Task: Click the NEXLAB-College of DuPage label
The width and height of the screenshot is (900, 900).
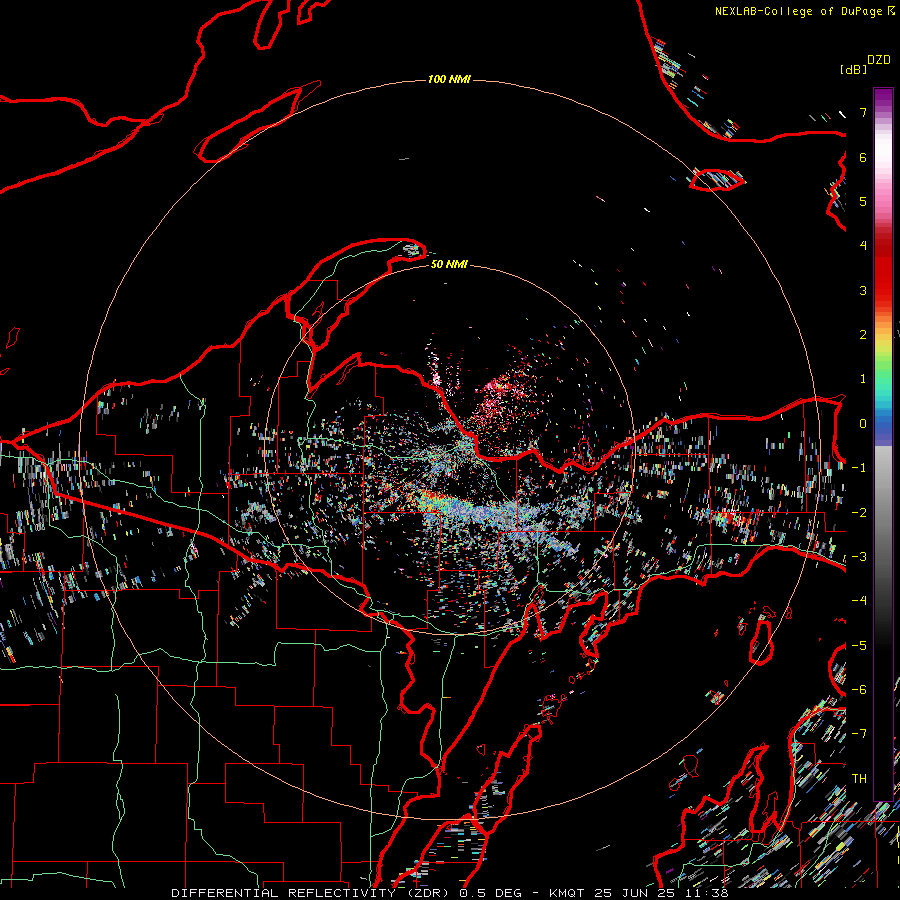Action: pos(800,11)
